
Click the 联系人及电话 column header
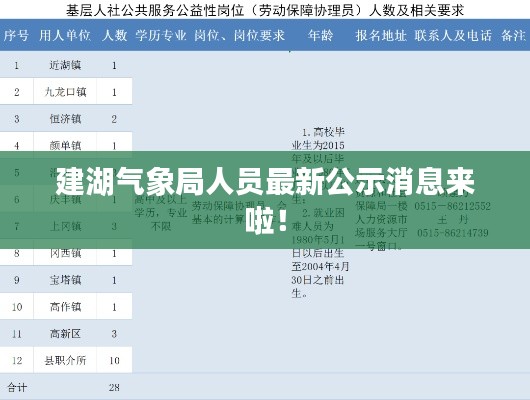453,36
